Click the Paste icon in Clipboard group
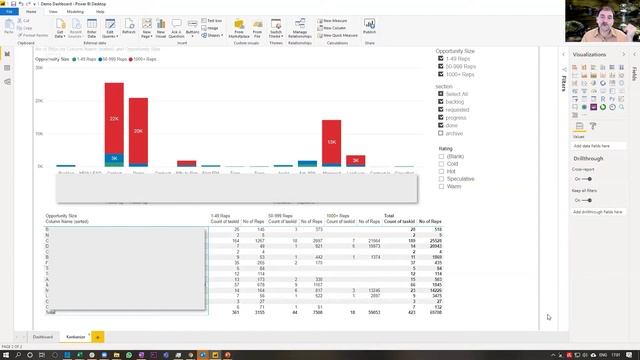 click(9, 27)
